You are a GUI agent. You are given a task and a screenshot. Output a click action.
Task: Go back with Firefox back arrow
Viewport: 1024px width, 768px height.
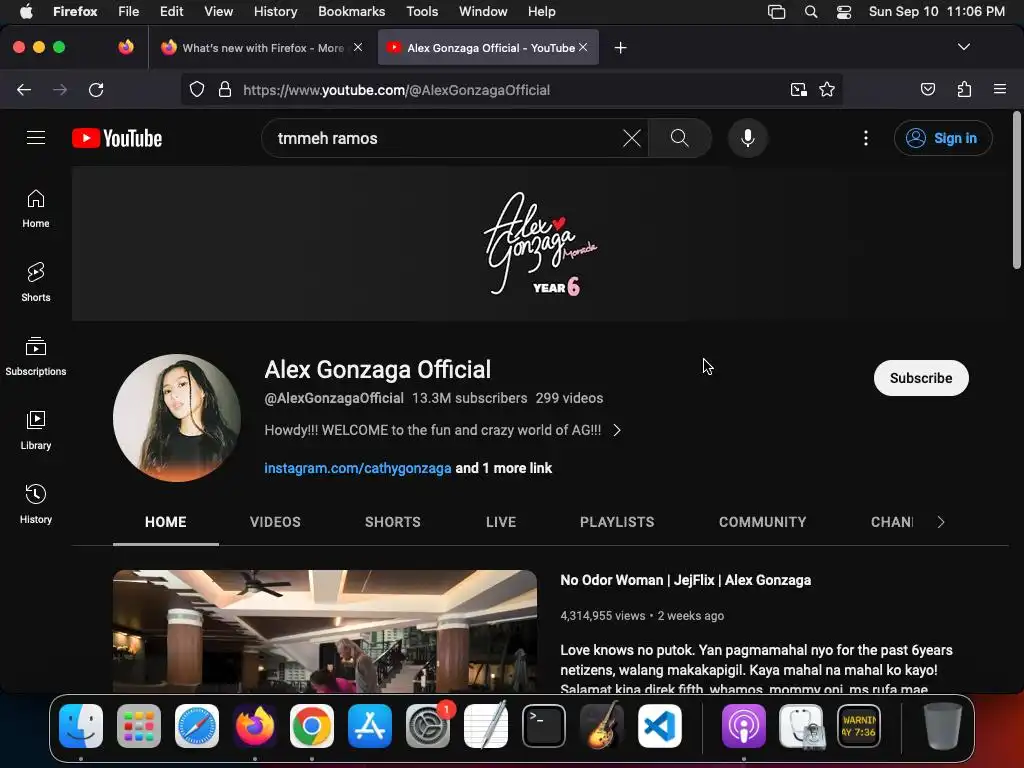(24, 89)
